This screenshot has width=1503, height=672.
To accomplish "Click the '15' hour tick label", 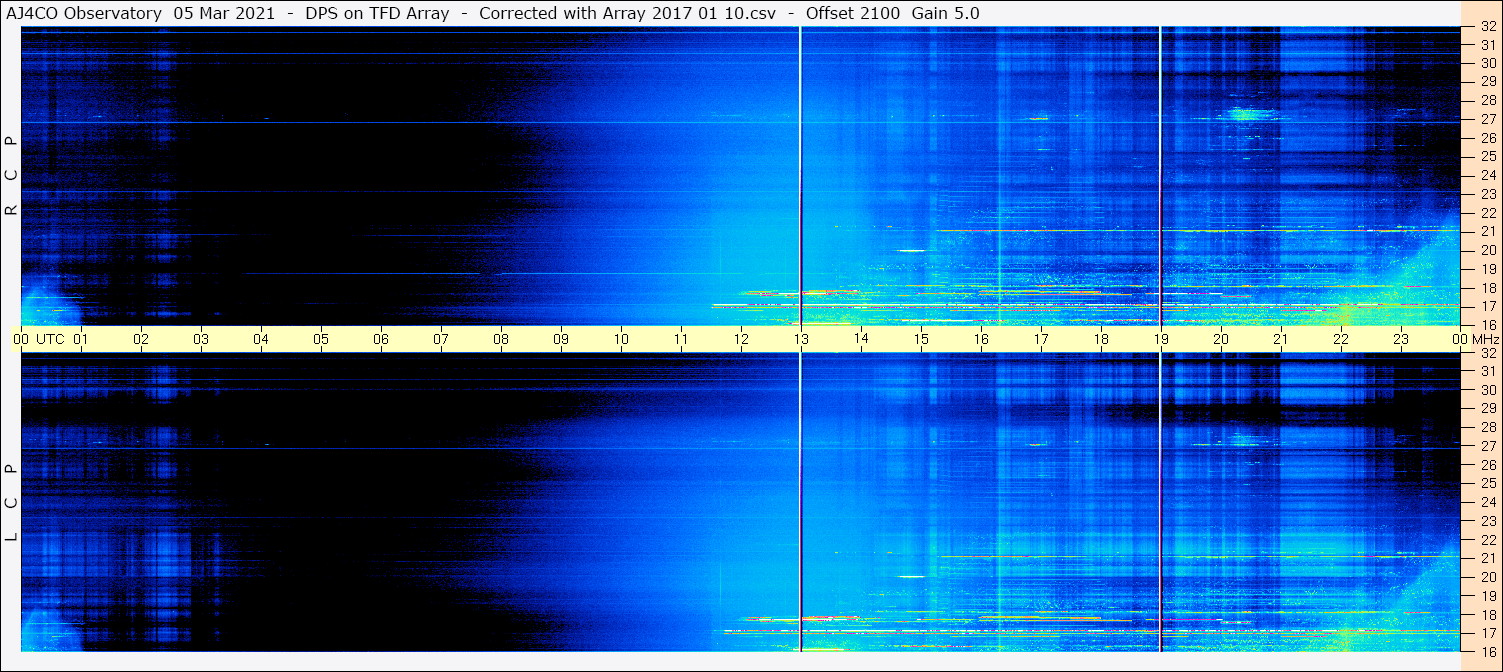I will click(x=921, y=339).
